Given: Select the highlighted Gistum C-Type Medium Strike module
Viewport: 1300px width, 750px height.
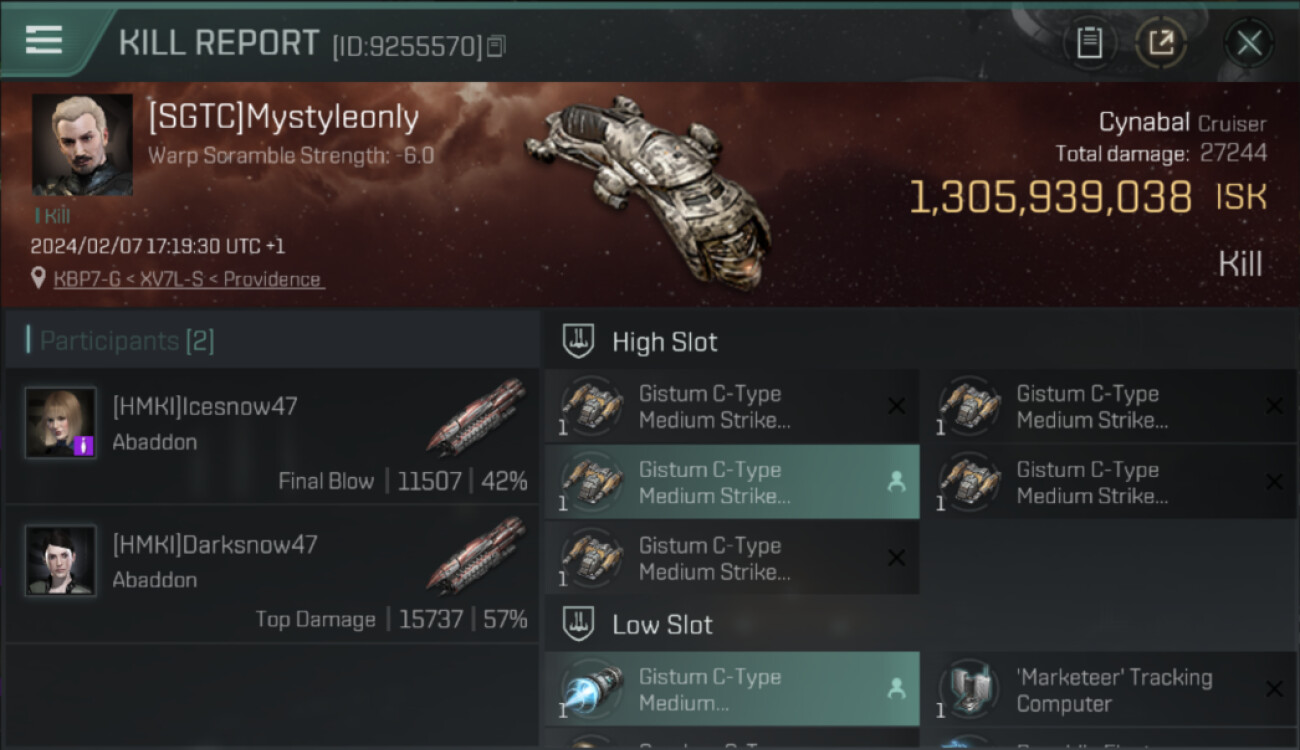Looking at the screenshot, I should tap(732, 482).
